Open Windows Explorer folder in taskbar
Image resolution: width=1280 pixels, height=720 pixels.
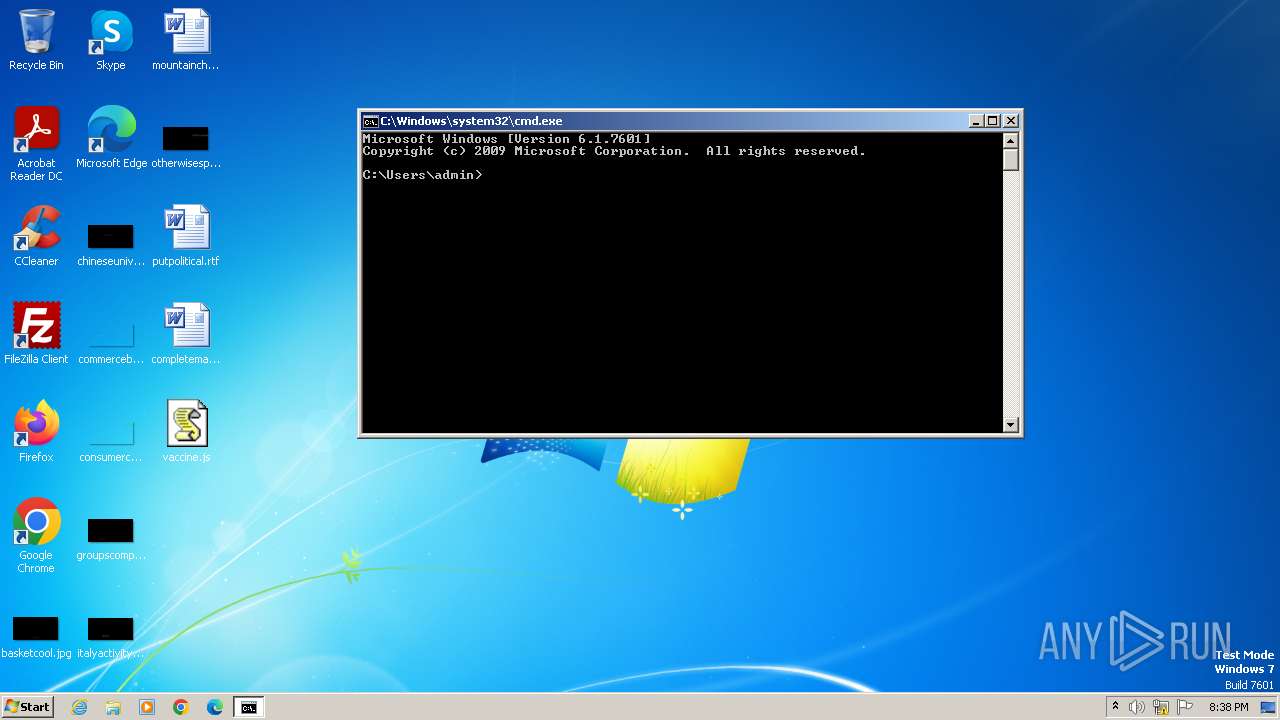(x=113, y=707)
